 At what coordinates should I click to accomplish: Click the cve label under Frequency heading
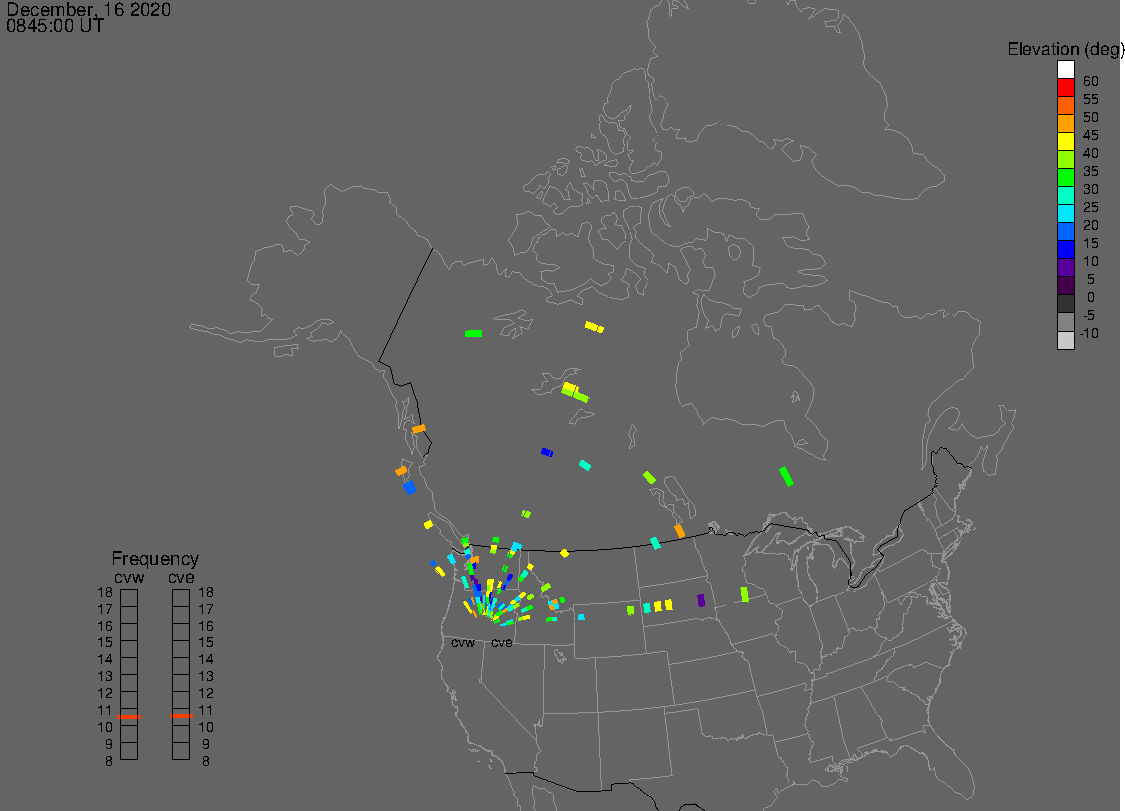(182, 578)
